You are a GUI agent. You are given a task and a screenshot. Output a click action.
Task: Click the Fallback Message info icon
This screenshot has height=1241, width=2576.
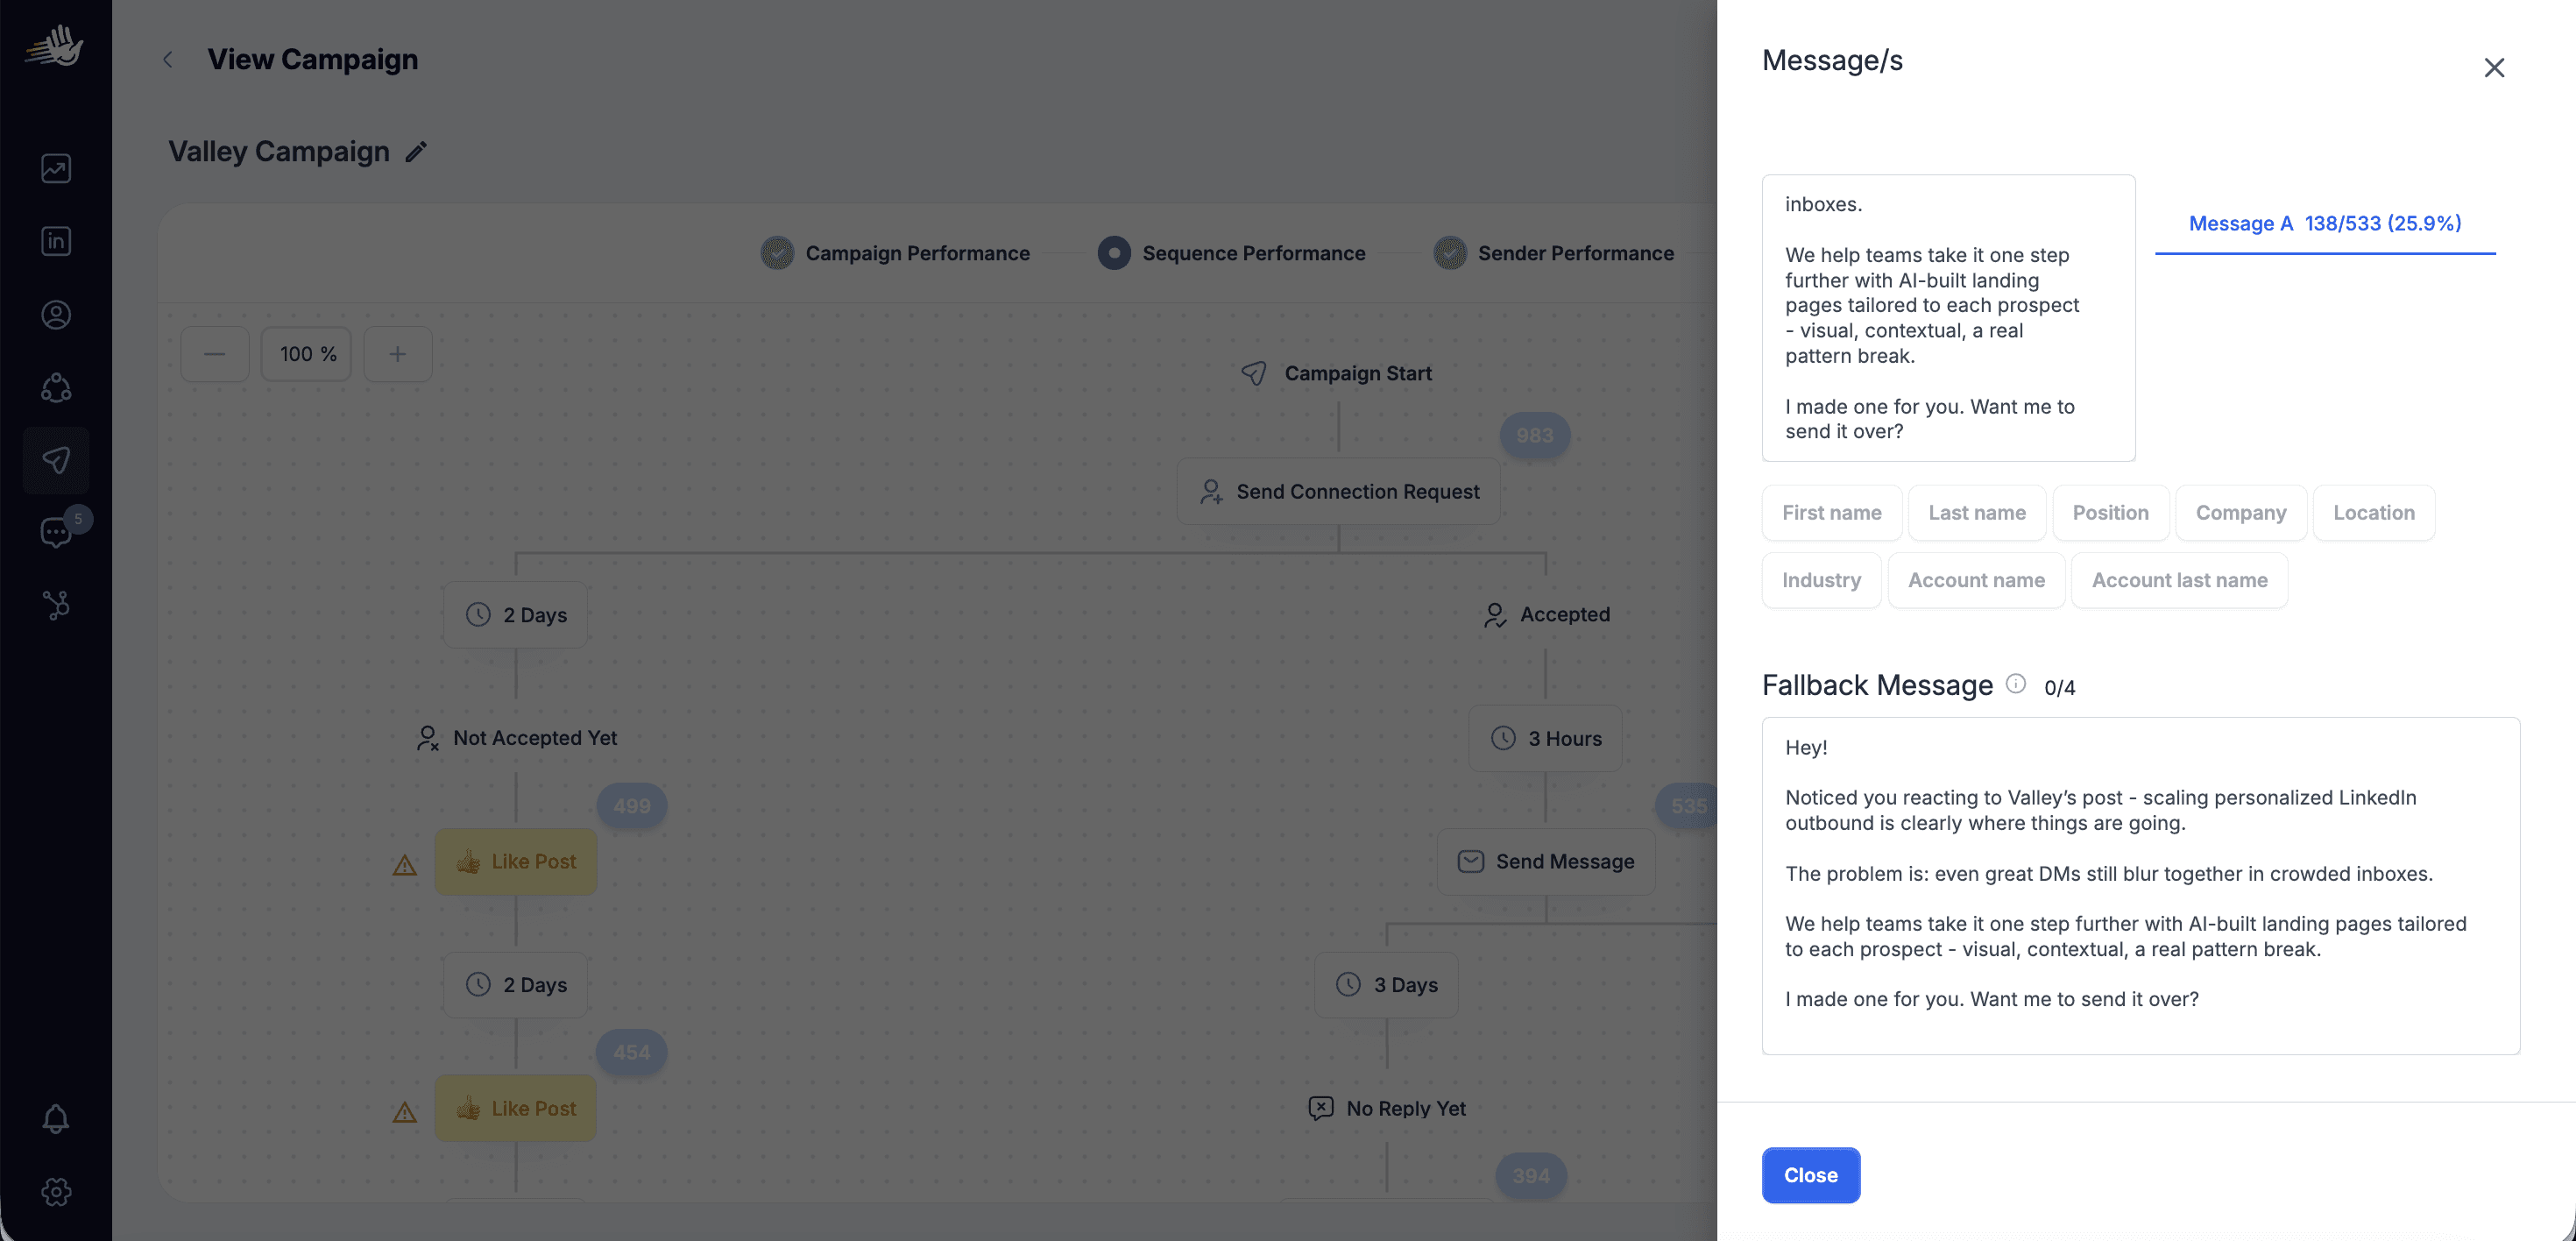click(x=2016, y=684)
